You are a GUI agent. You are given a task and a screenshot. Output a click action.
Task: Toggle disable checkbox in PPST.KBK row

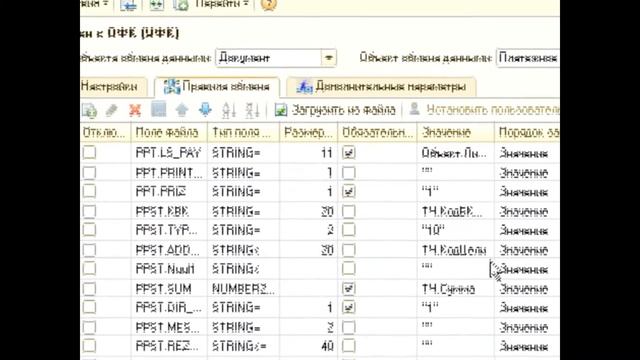(89, 211)
